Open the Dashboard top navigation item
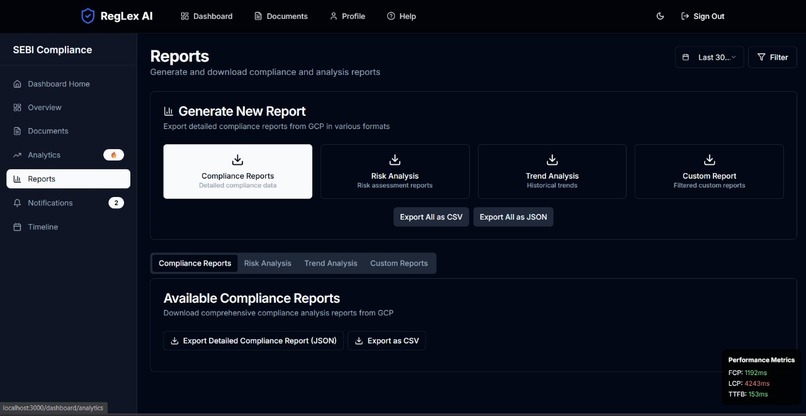The image size is (806, 416). (207, 16)
